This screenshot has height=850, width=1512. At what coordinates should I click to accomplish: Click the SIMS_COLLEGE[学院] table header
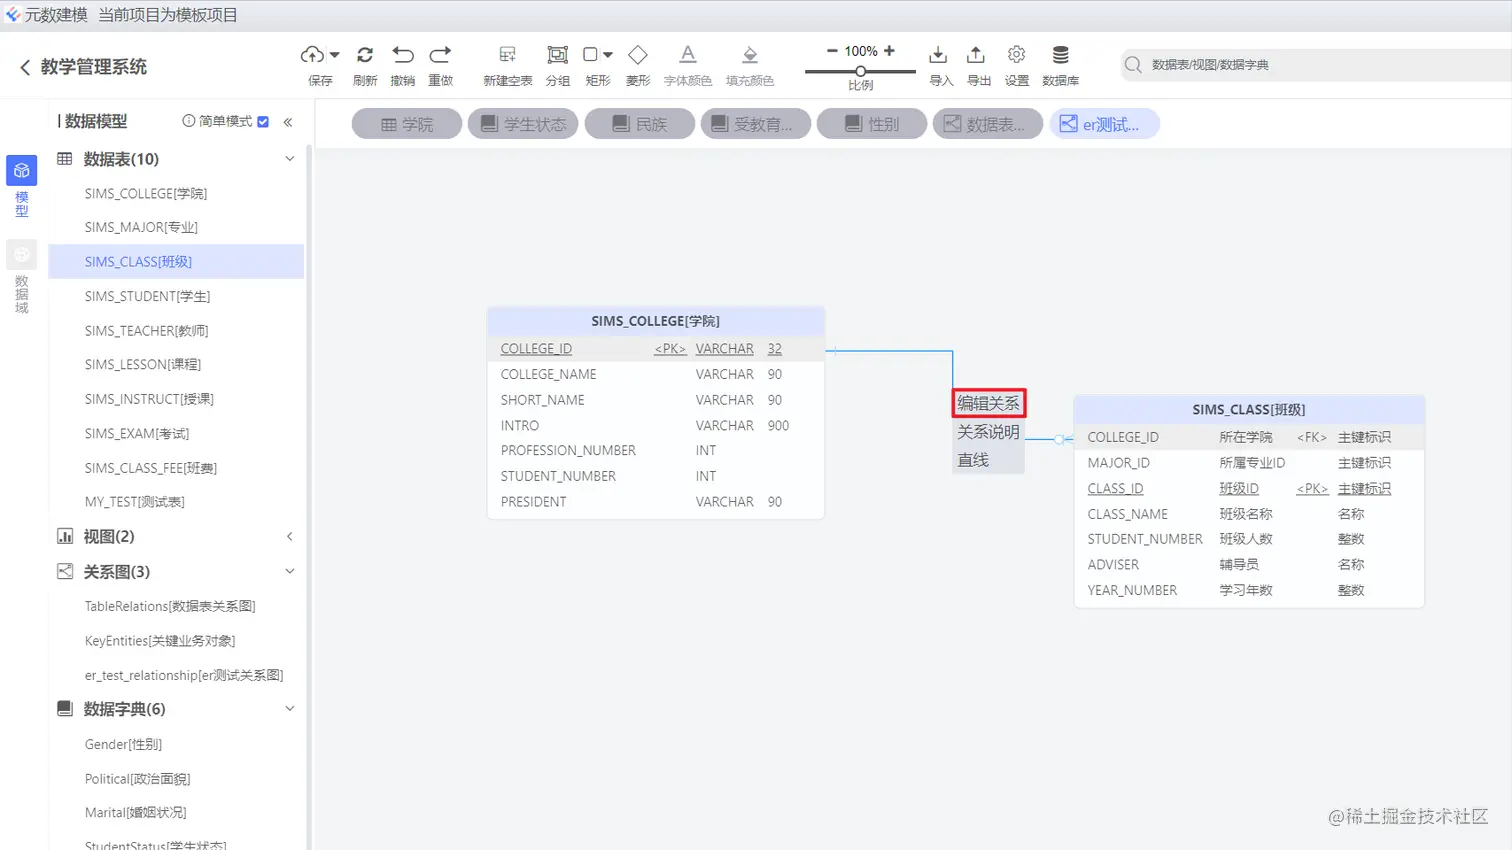656,321
